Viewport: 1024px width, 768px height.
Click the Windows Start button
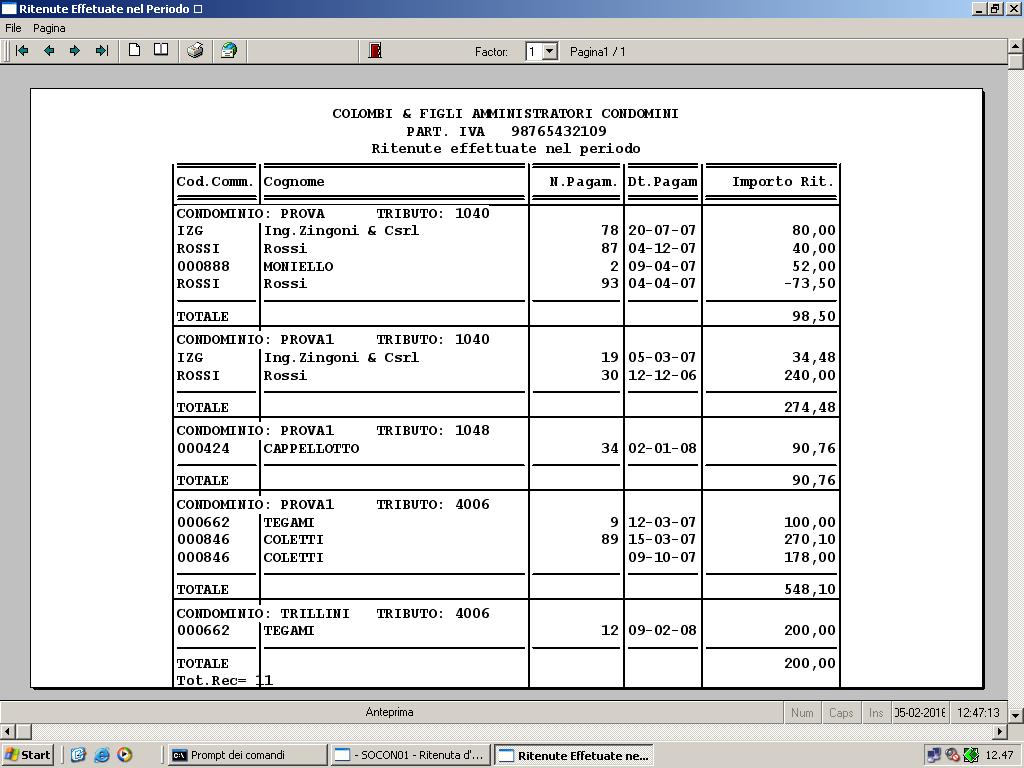[x=27, y=755]
